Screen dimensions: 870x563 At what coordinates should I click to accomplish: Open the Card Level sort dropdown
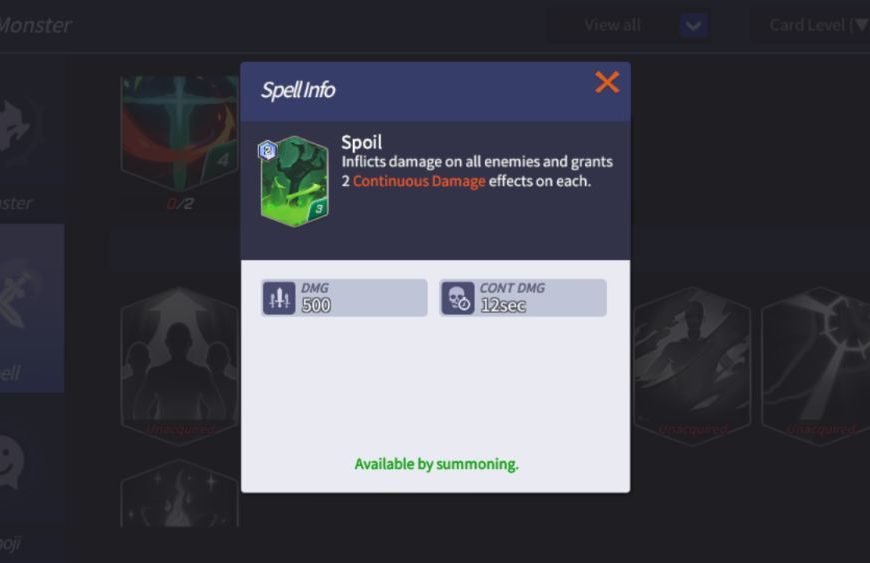click(816, 25)
